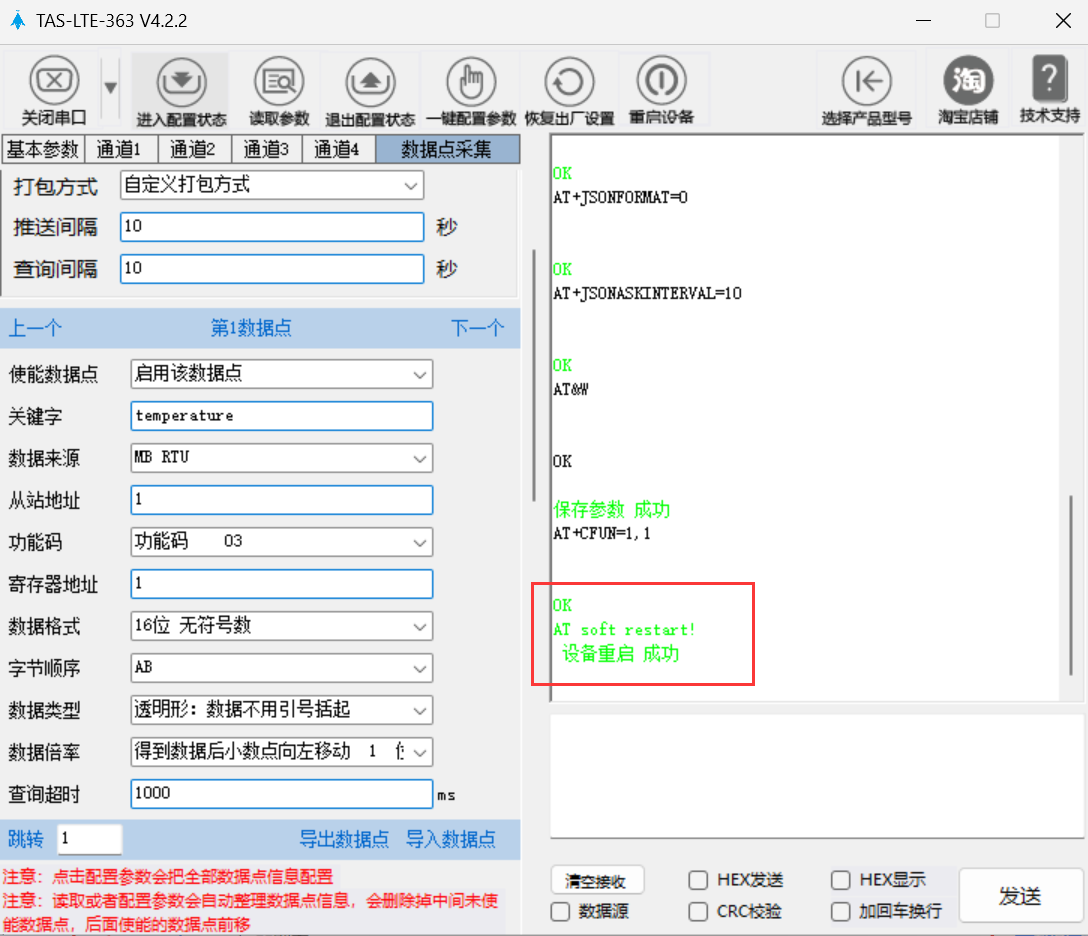The width and height of the screenshot is (1088, 936).
Task: Enable the HEX发送 checkbox
Action: point(699,881)
